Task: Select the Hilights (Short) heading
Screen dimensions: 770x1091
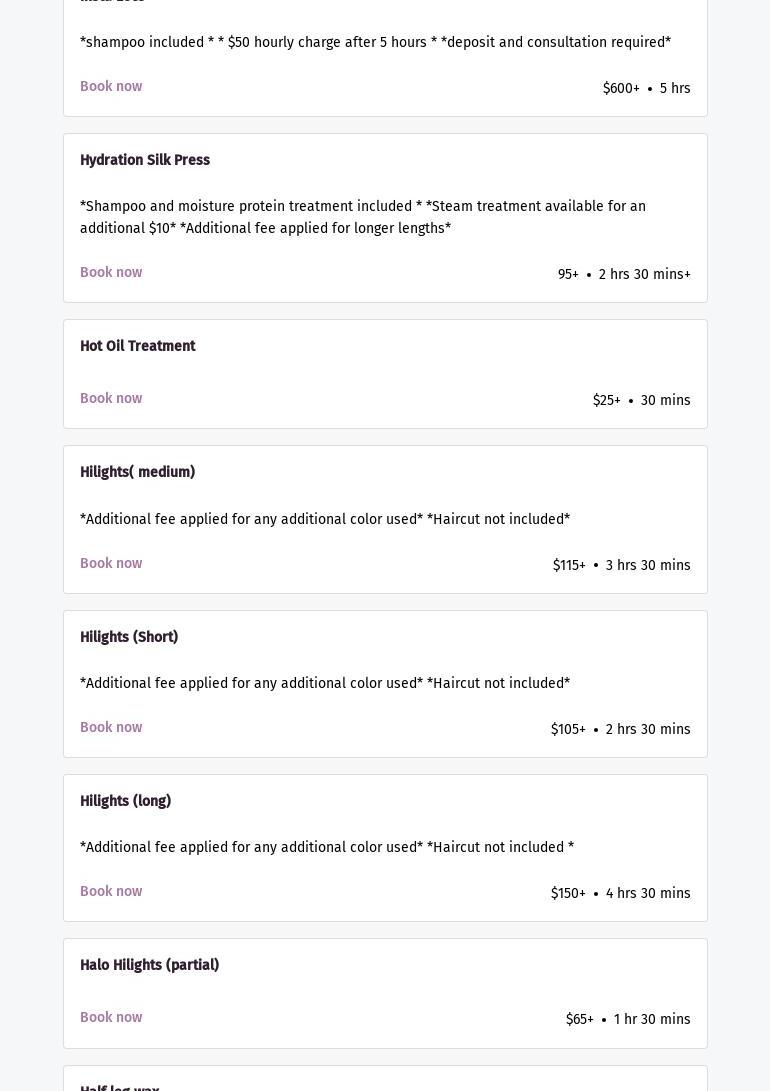Action: coord(129,638)
